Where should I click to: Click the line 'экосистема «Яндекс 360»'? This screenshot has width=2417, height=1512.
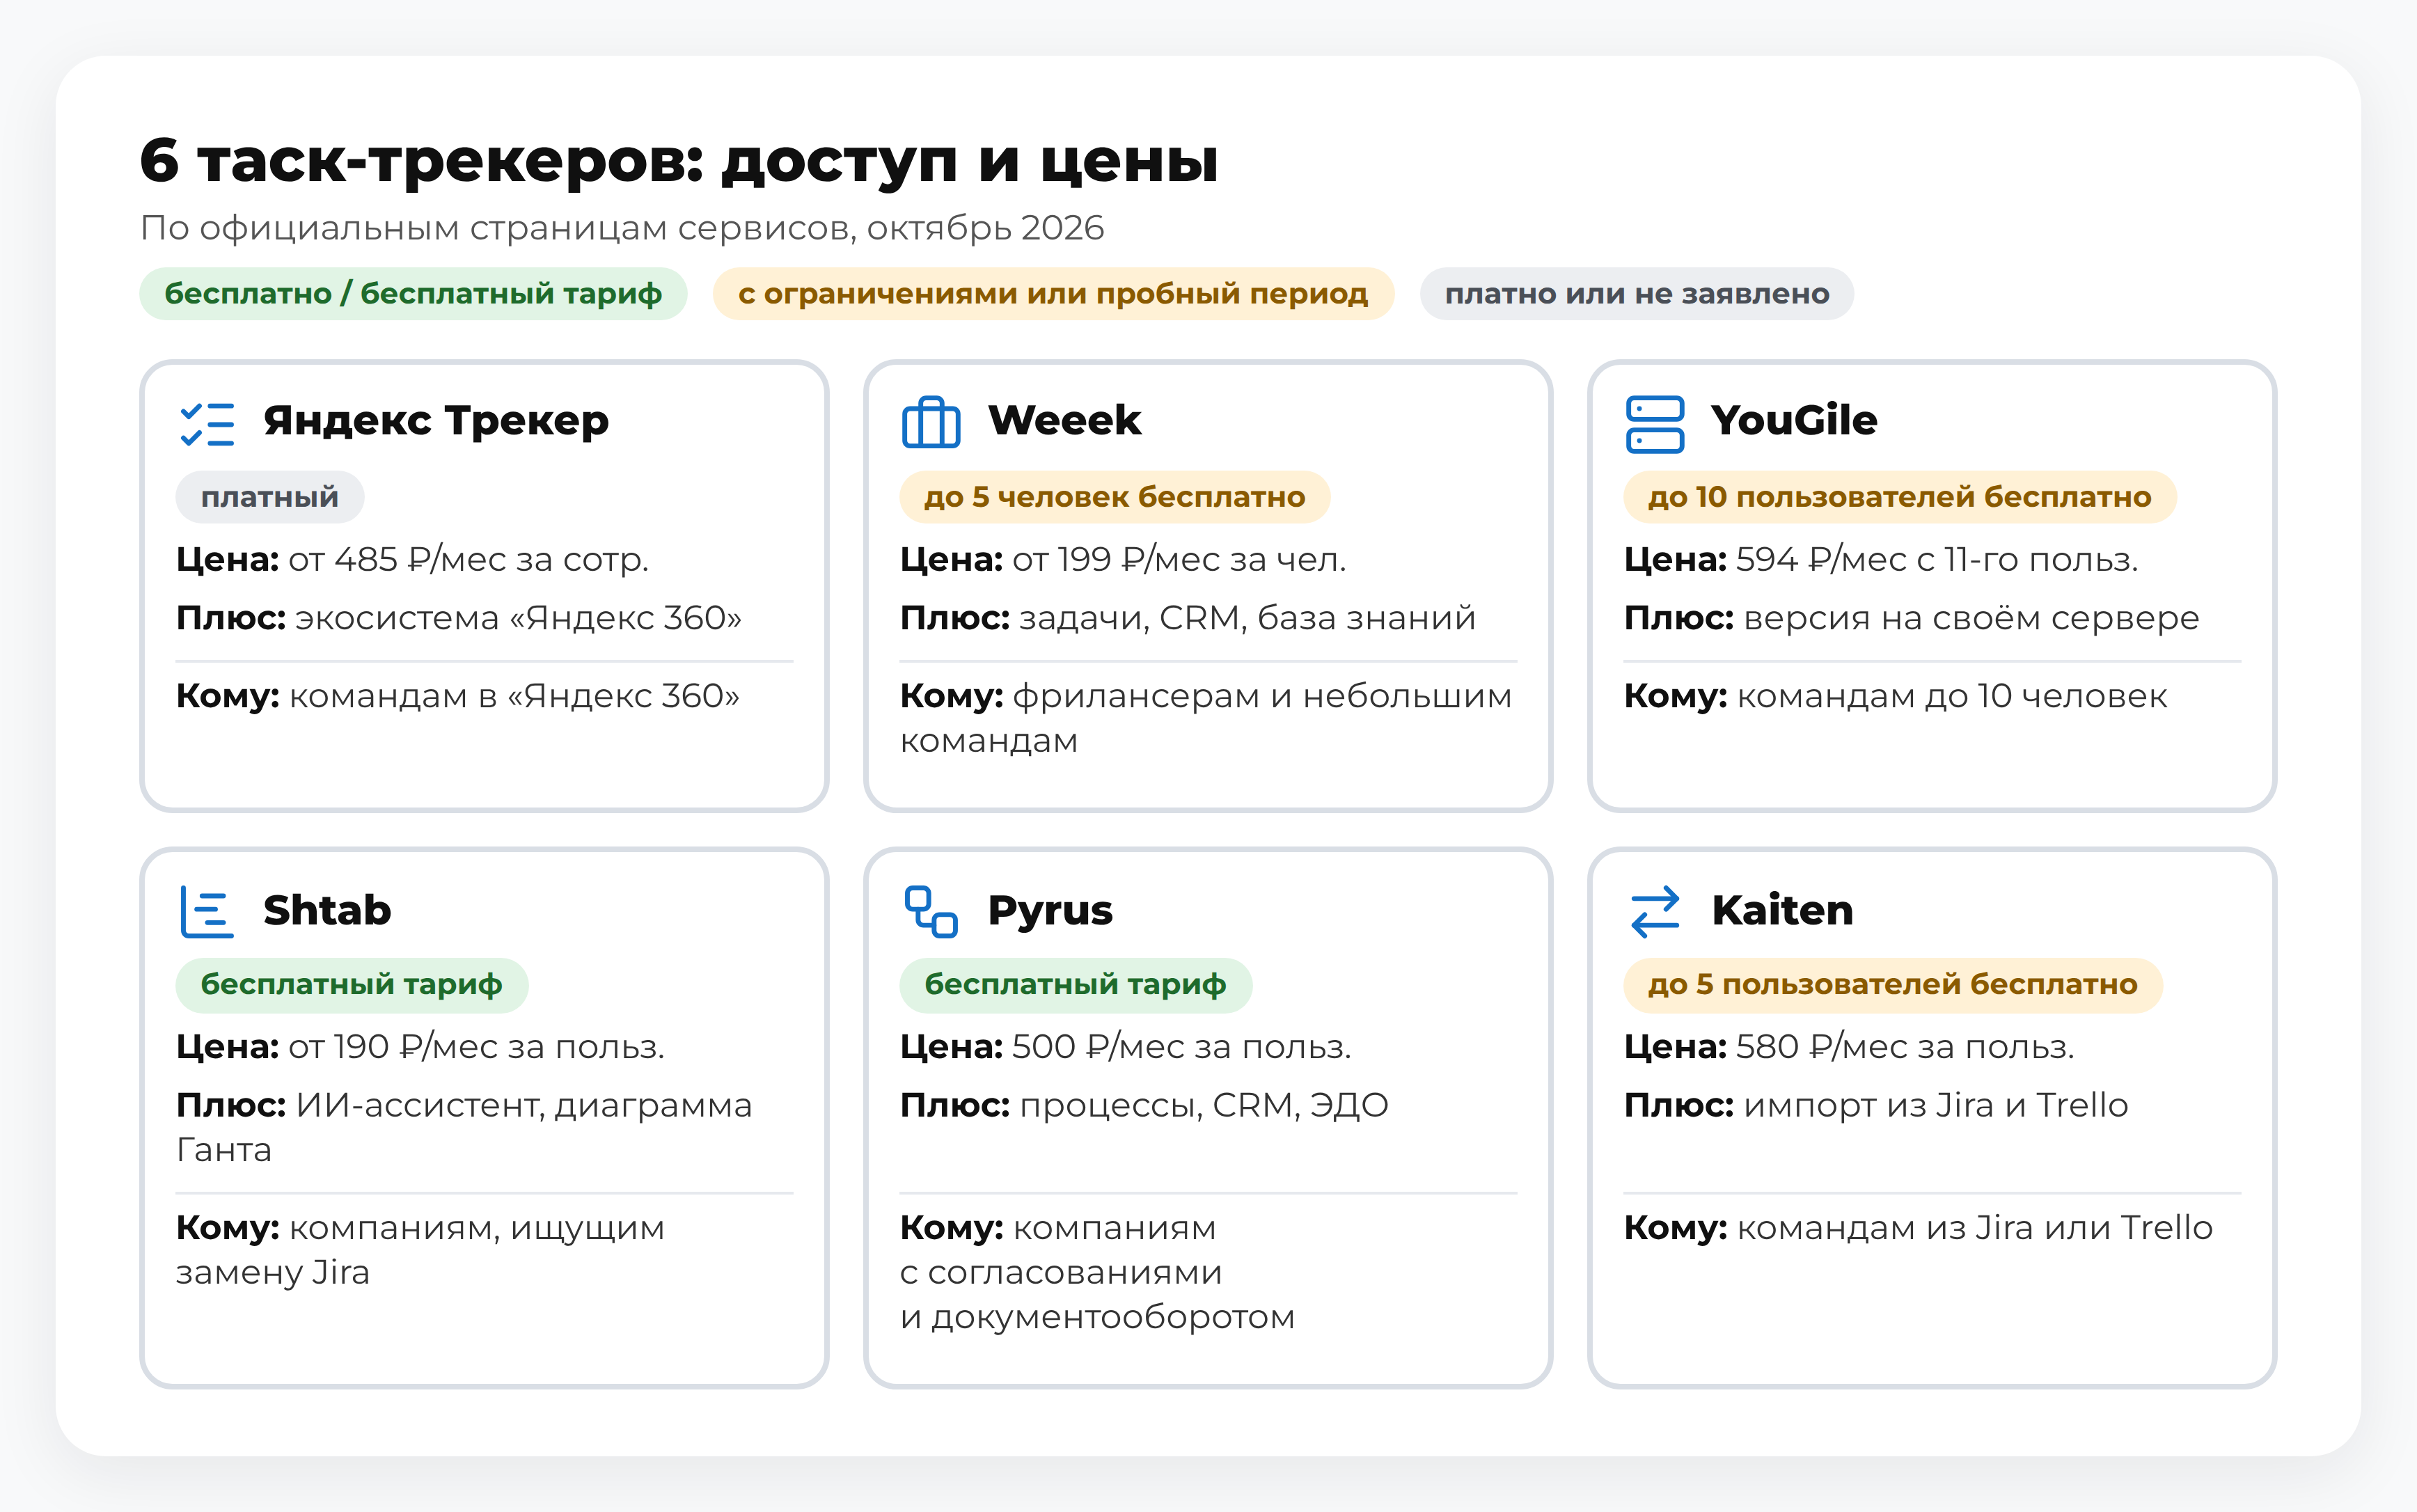coord(518,618)
